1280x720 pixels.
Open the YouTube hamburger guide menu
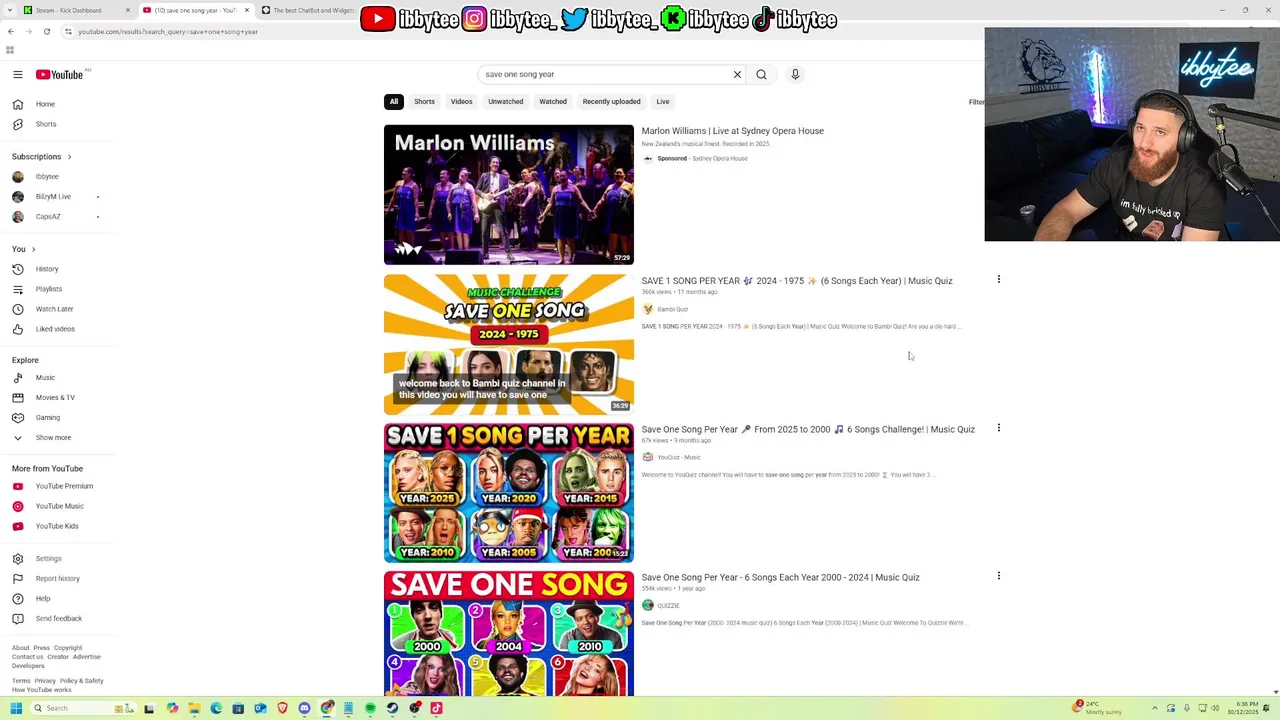[17, 74]
